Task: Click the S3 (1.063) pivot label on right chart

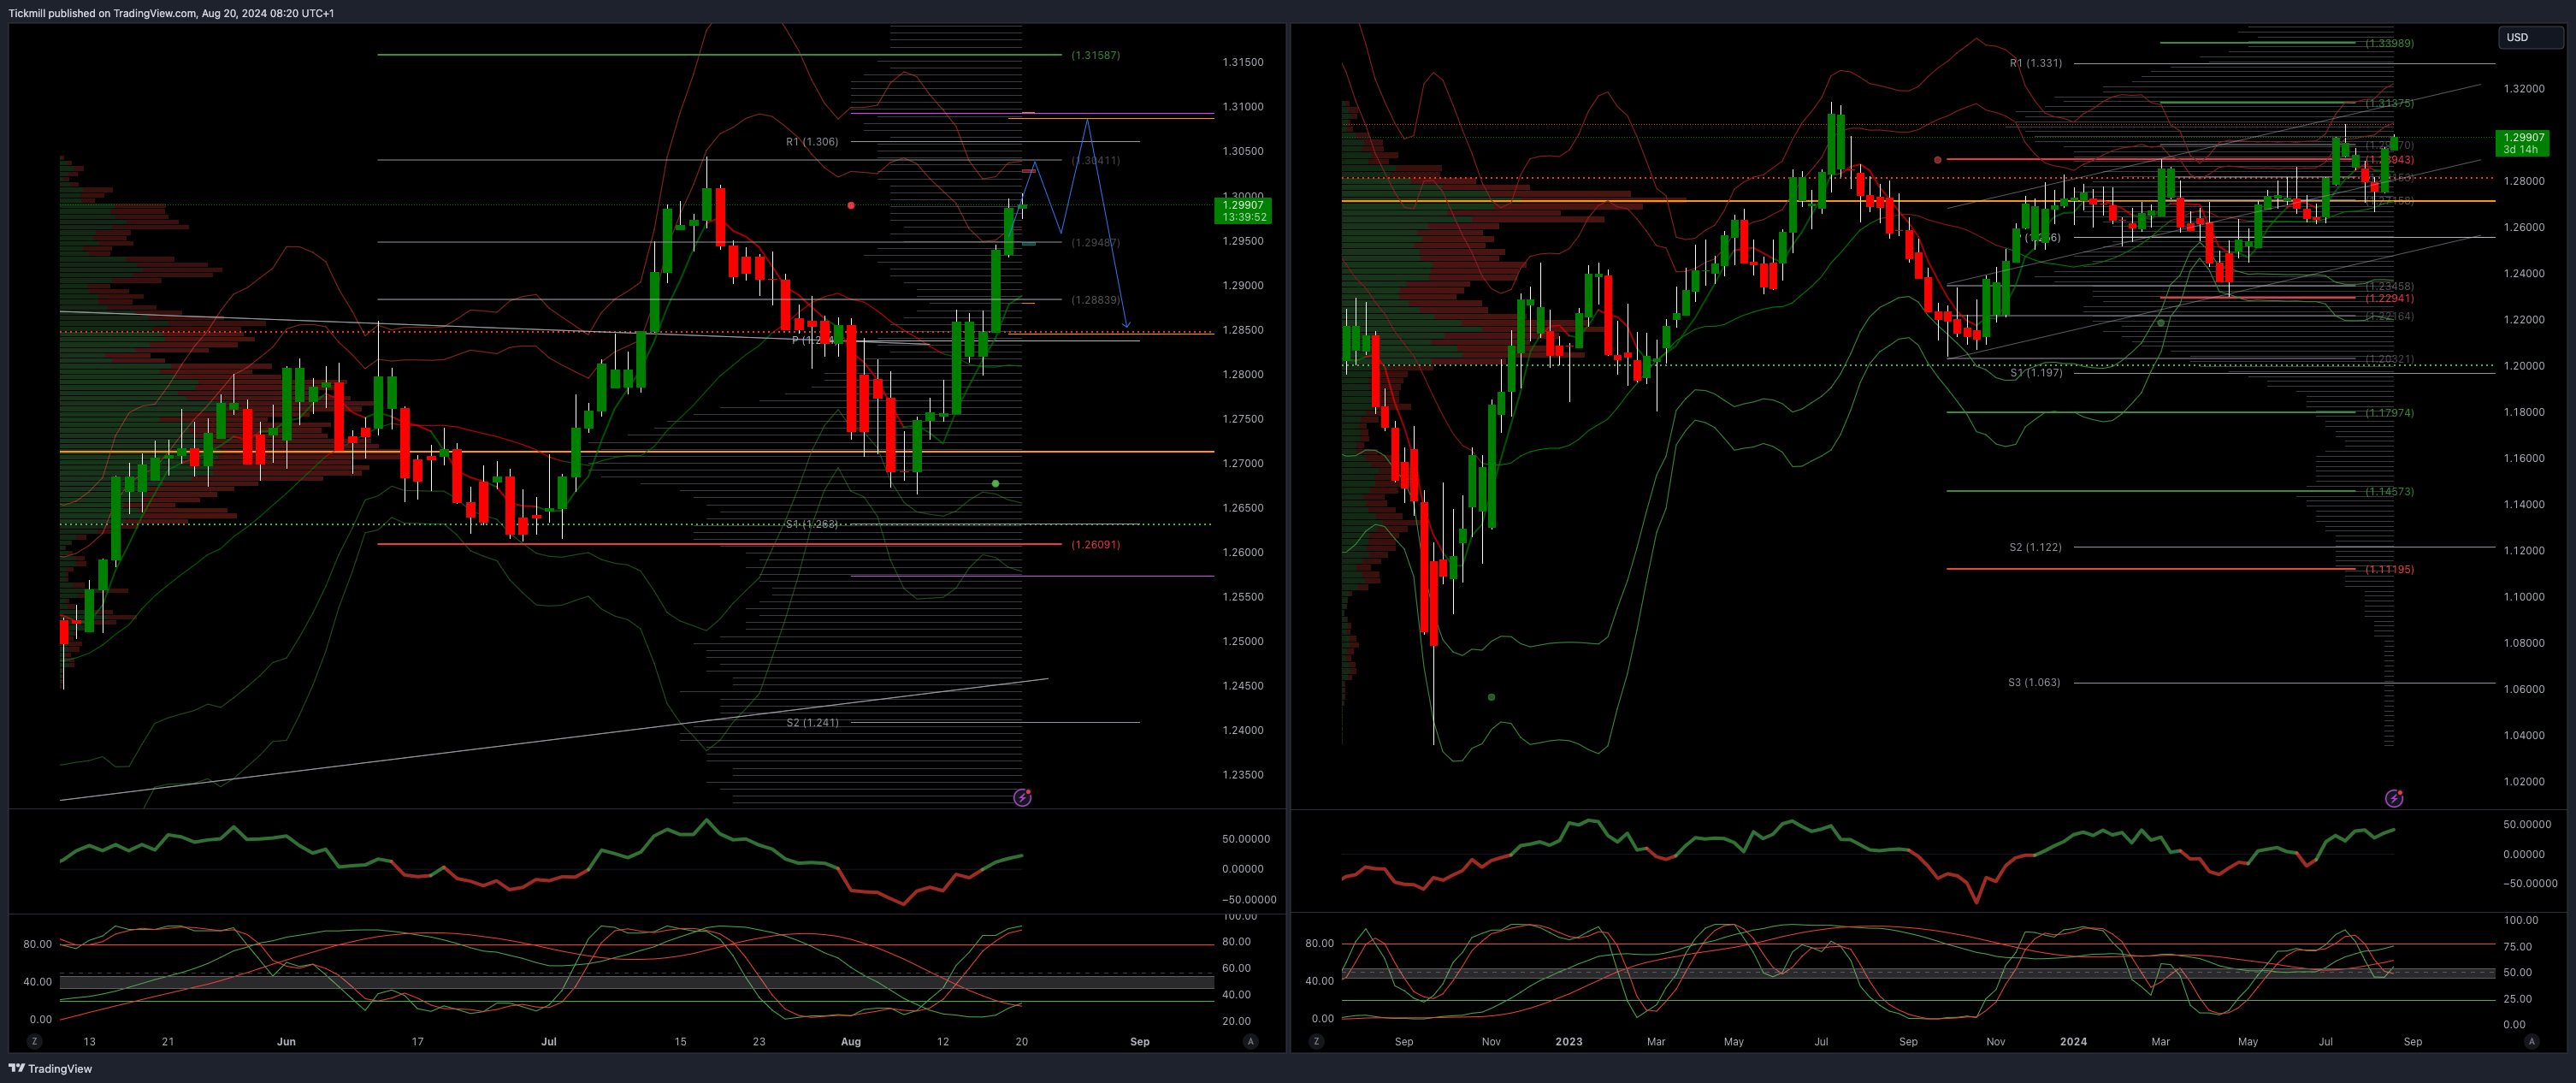Action: click(2034, 682)
